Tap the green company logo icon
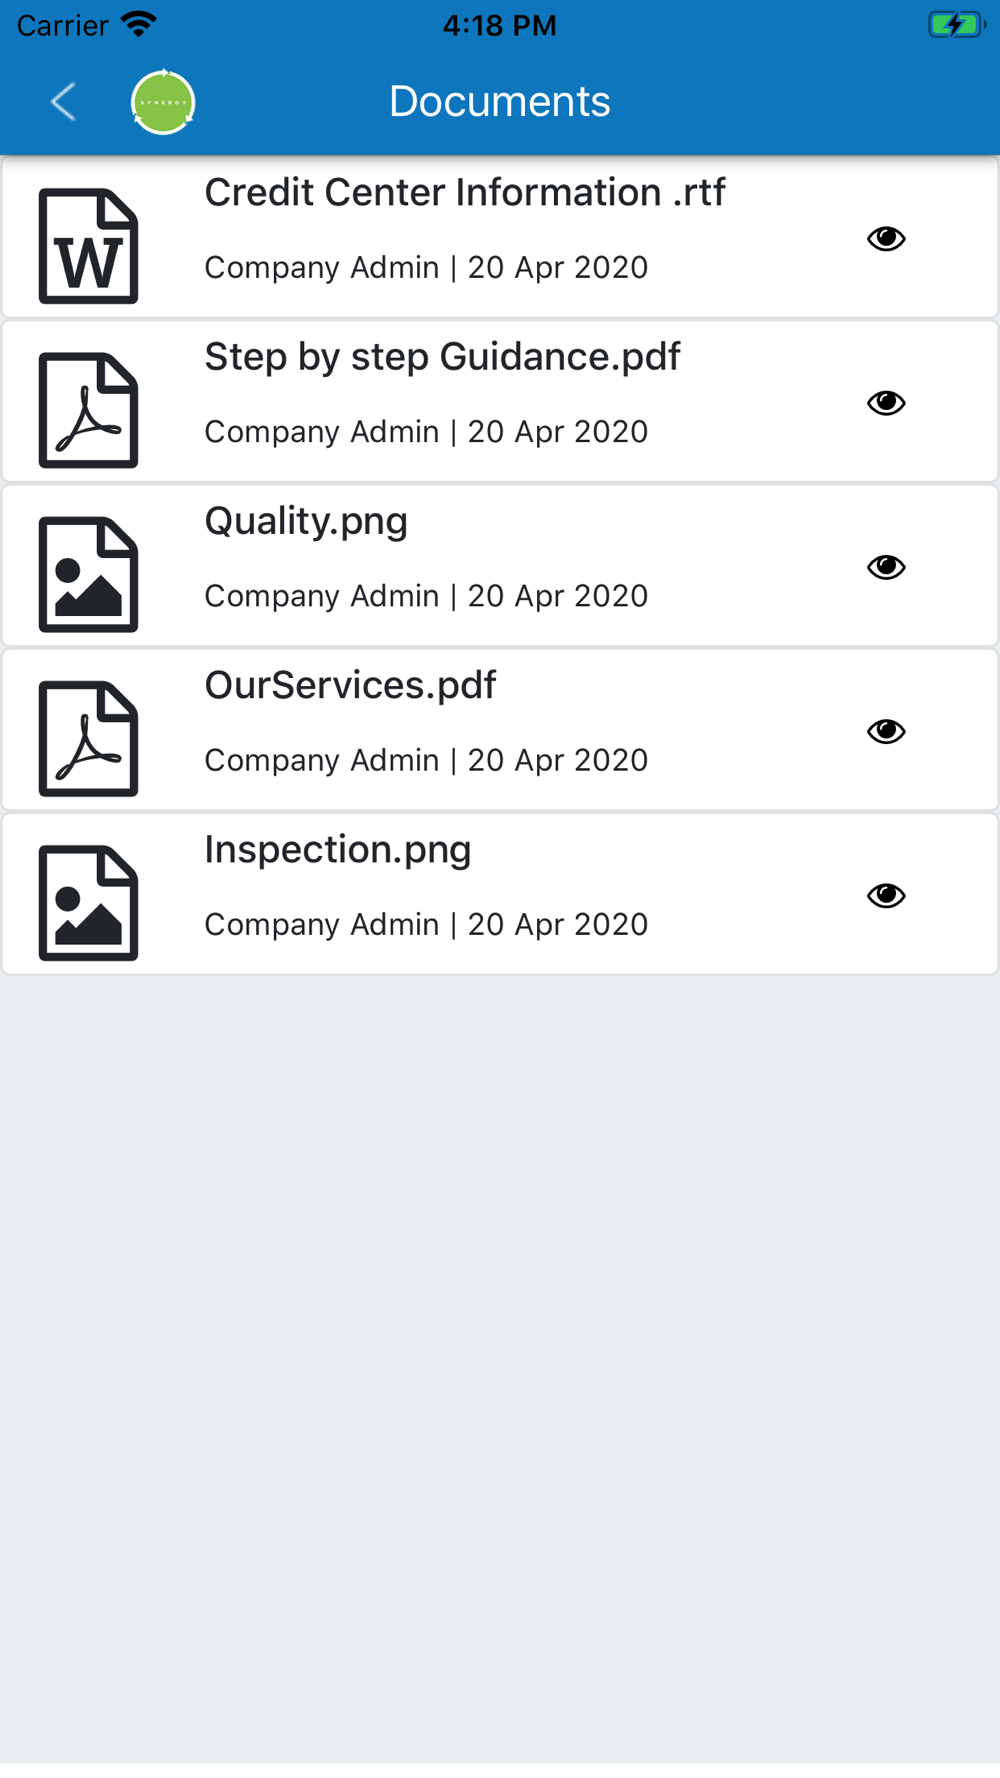This screenshot has height=1778, width=1000. pos(163,102)
